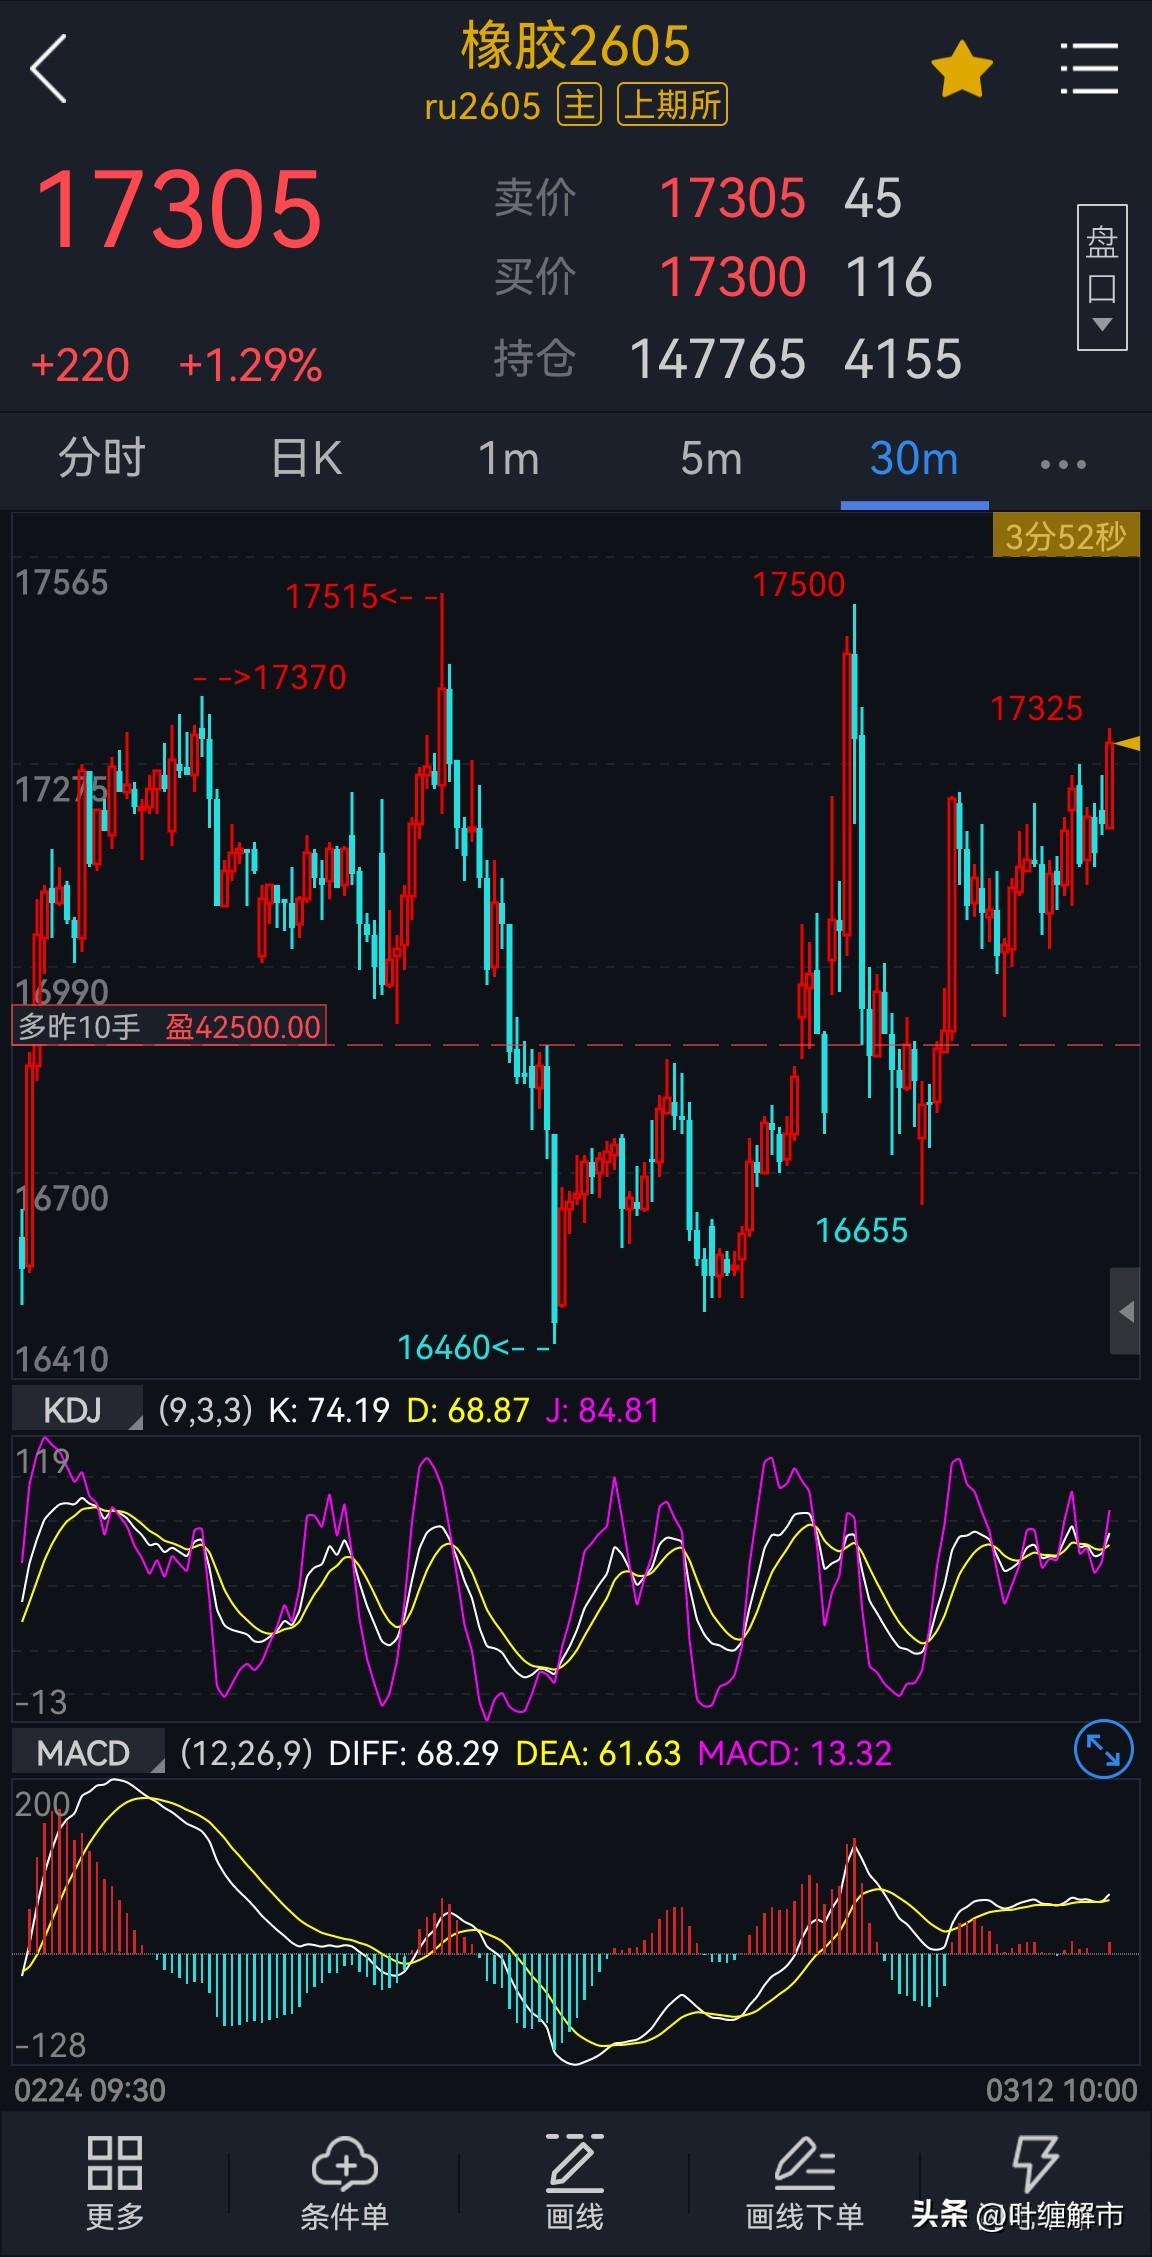Click the ru2605 contract code
The image size is (1152, 2257).
pyautogui.click(x=483, y=106)
